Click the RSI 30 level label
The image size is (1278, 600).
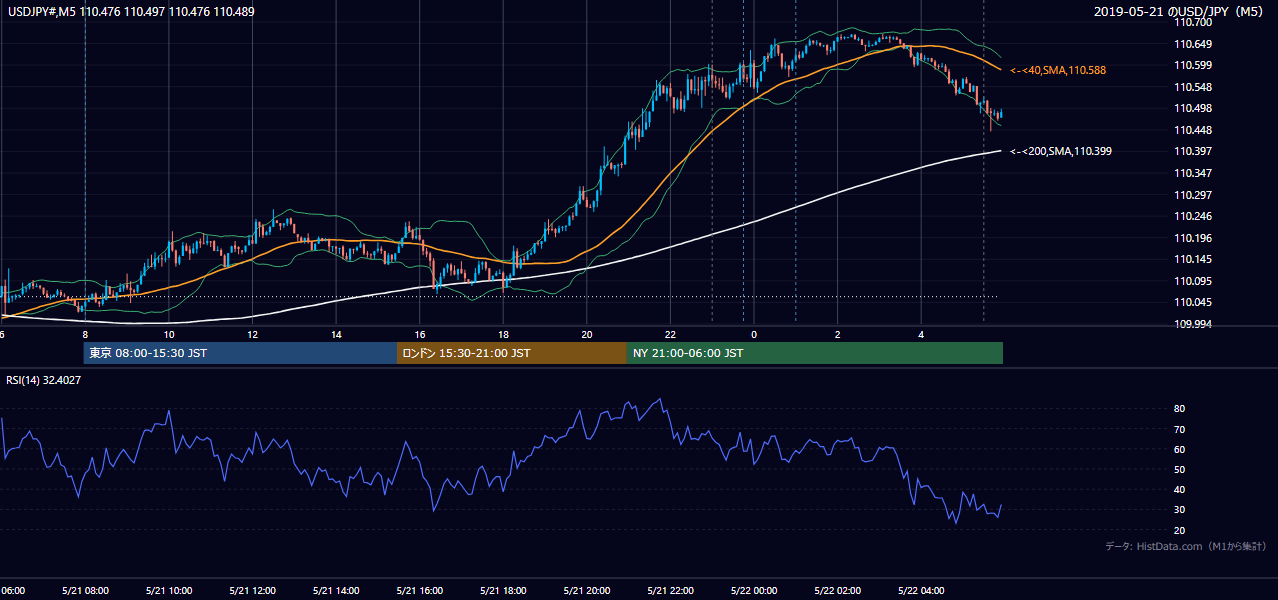click(1180, 510)
